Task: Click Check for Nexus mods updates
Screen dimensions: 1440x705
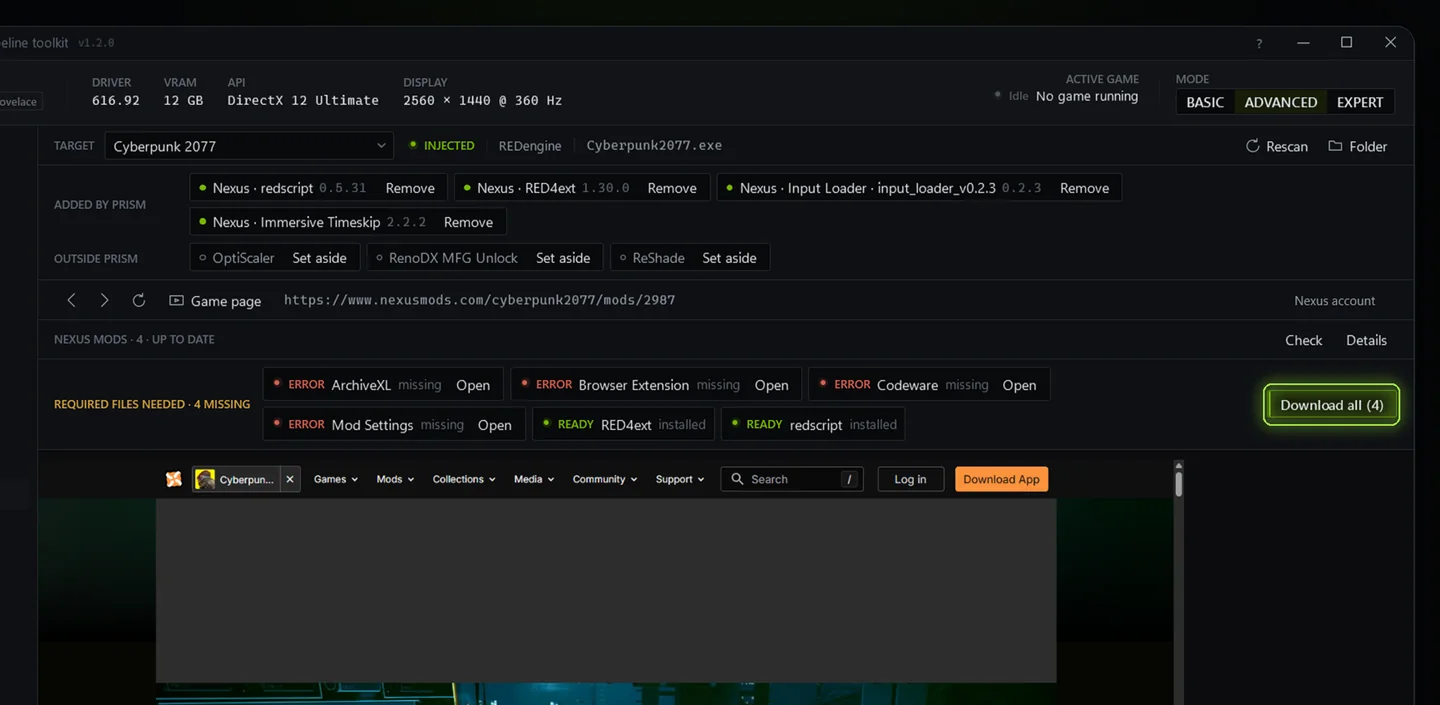Action: pos(1303,340)
